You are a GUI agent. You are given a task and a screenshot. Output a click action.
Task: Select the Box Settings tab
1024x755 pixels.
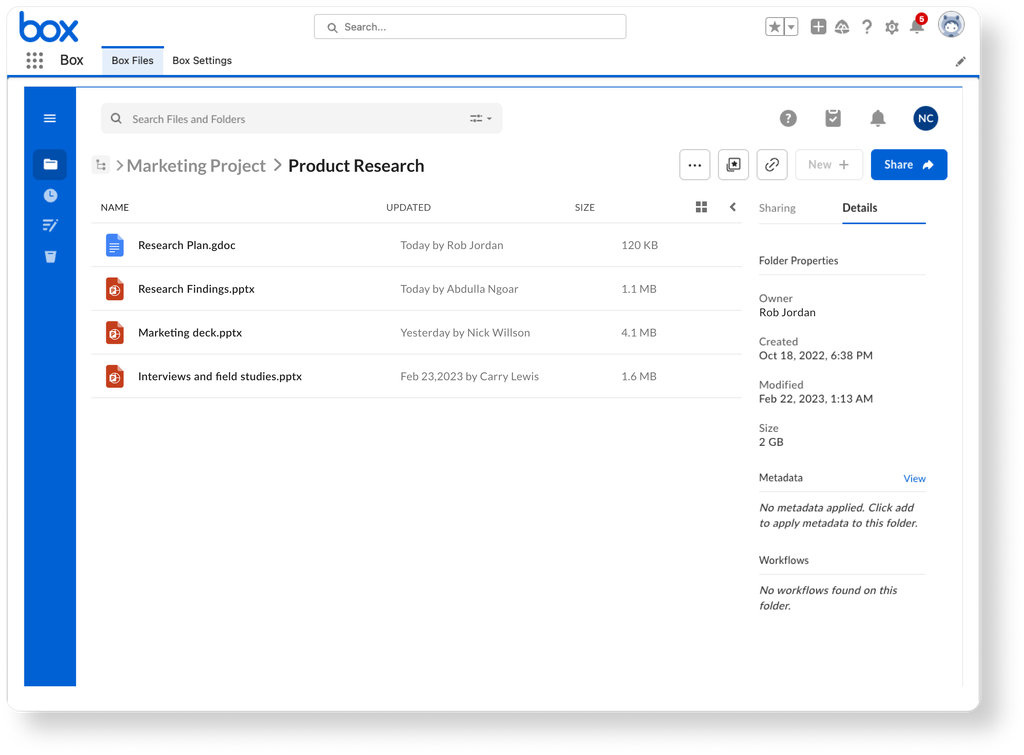click(x=202, y=61)
